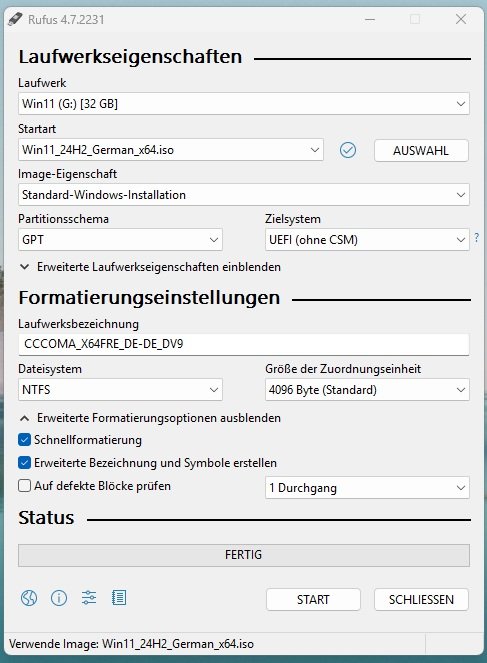Open the About info icon
Image resolution: width=487 pixels, height=663 pixels.
pos(59,598)
